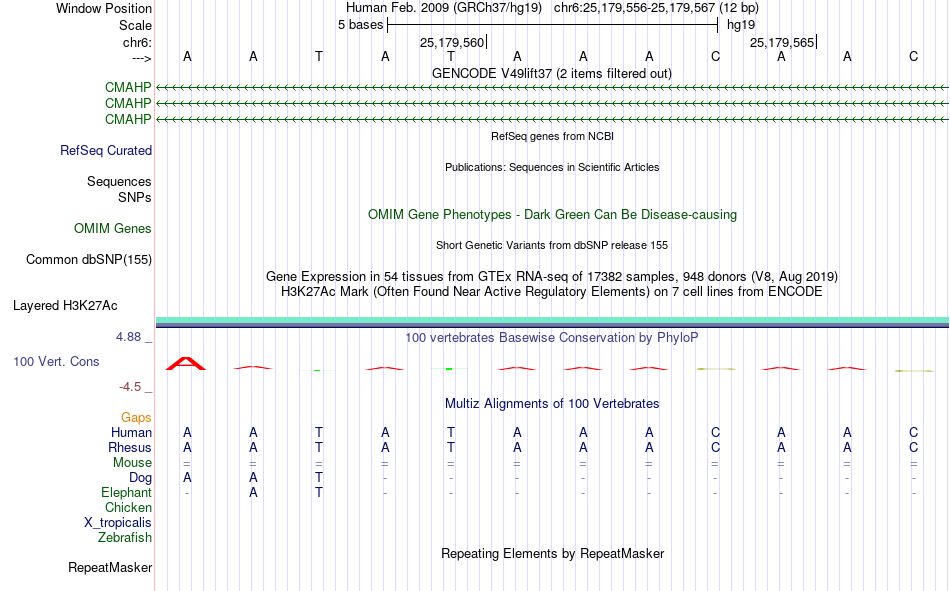The width and height of the screenshot is (950, 591).
Task: Click the Common dbSNP(155) label
Action: click(x=89, y=259)
